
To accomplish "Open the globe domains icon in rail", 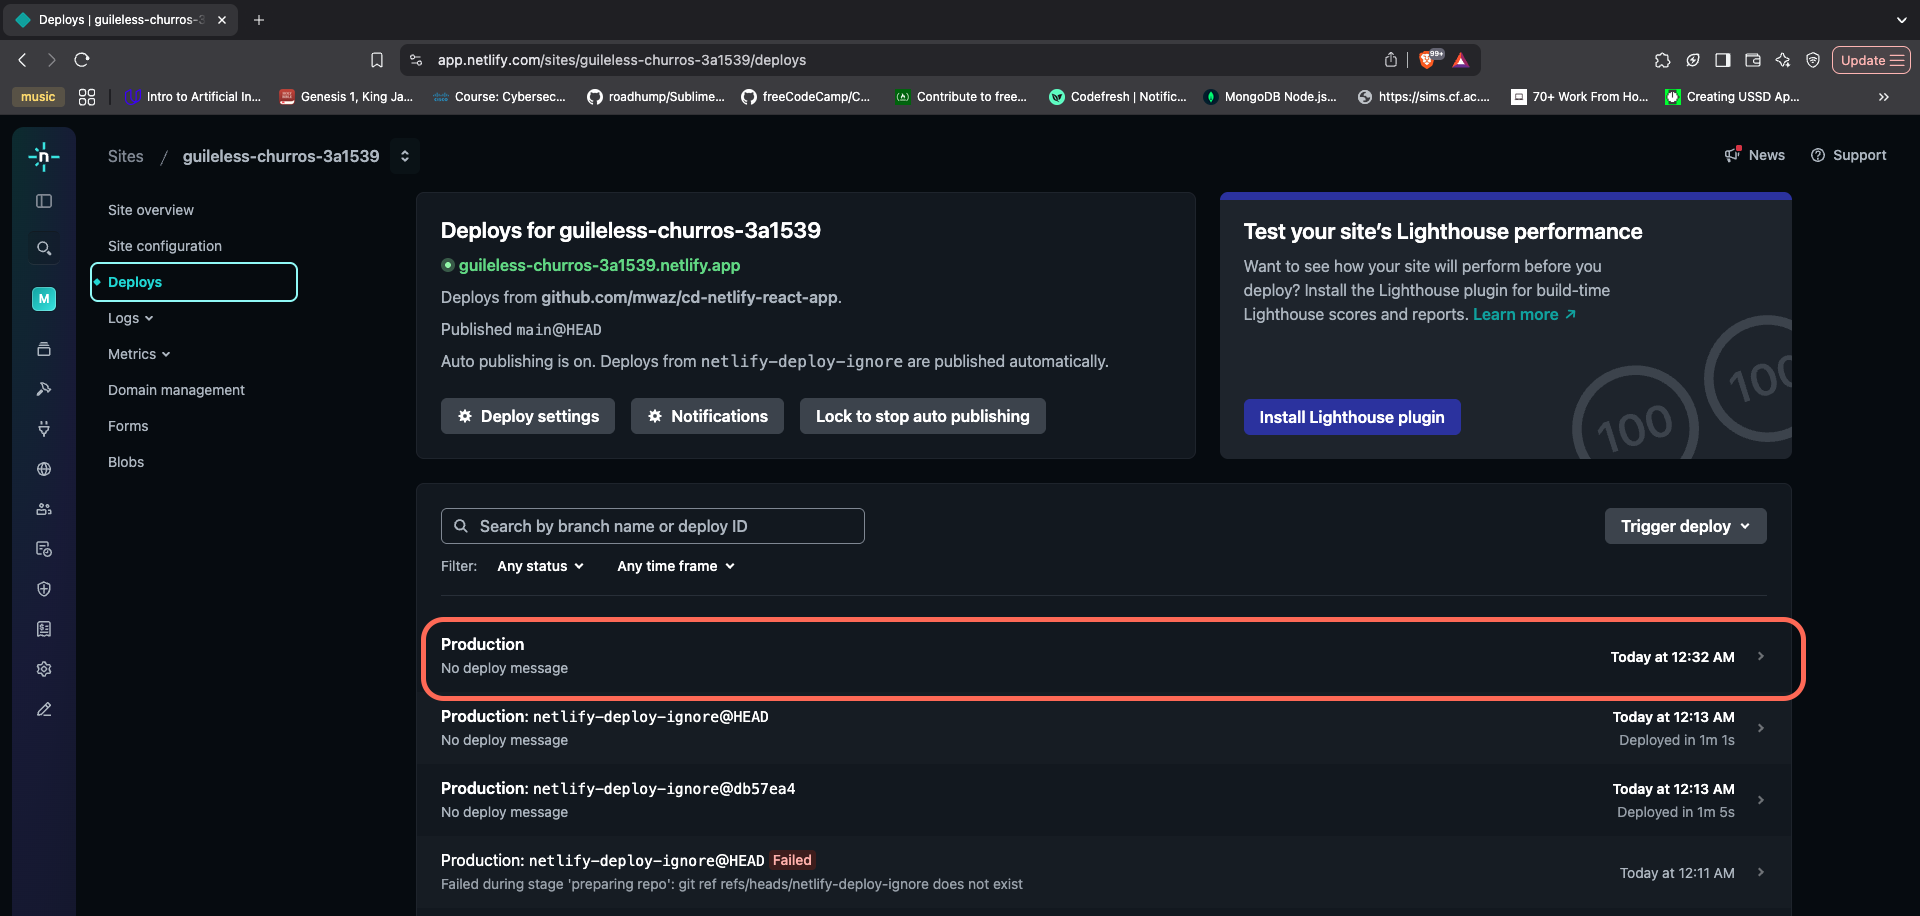I will (44, 469).
